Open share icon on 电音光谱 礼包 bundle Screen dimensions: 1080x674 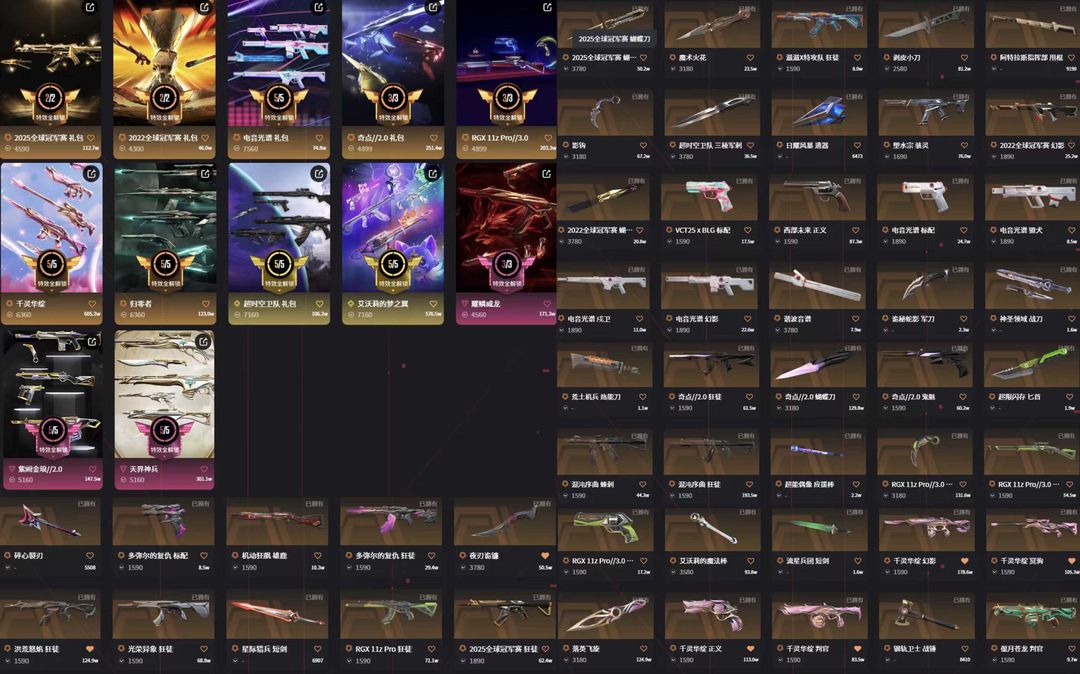pos(319,8)
